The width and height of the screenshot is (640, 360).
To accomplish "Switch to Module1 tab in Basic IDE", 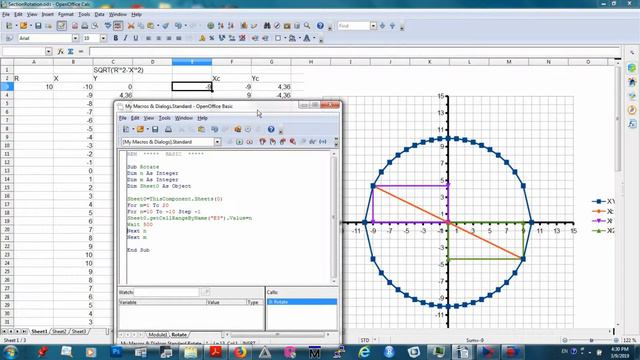I will pos(157,335).
